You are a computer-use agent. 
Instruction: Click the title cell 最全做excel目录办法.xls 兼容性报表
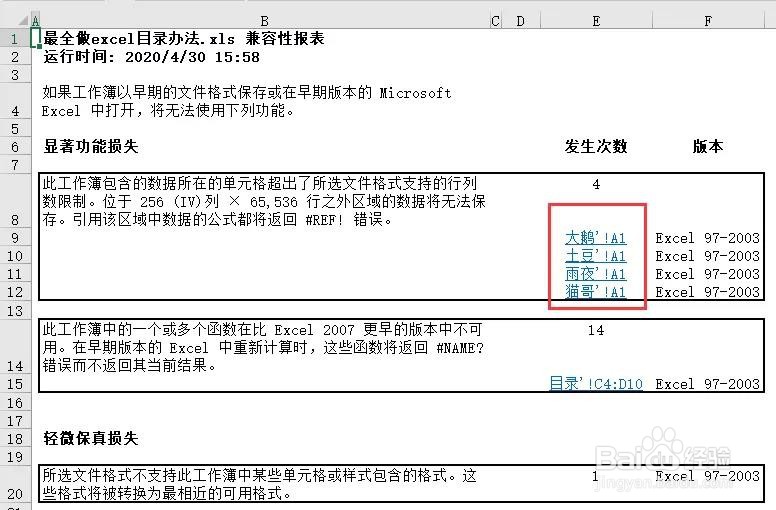pyautogui.click(x=184, y=39)
